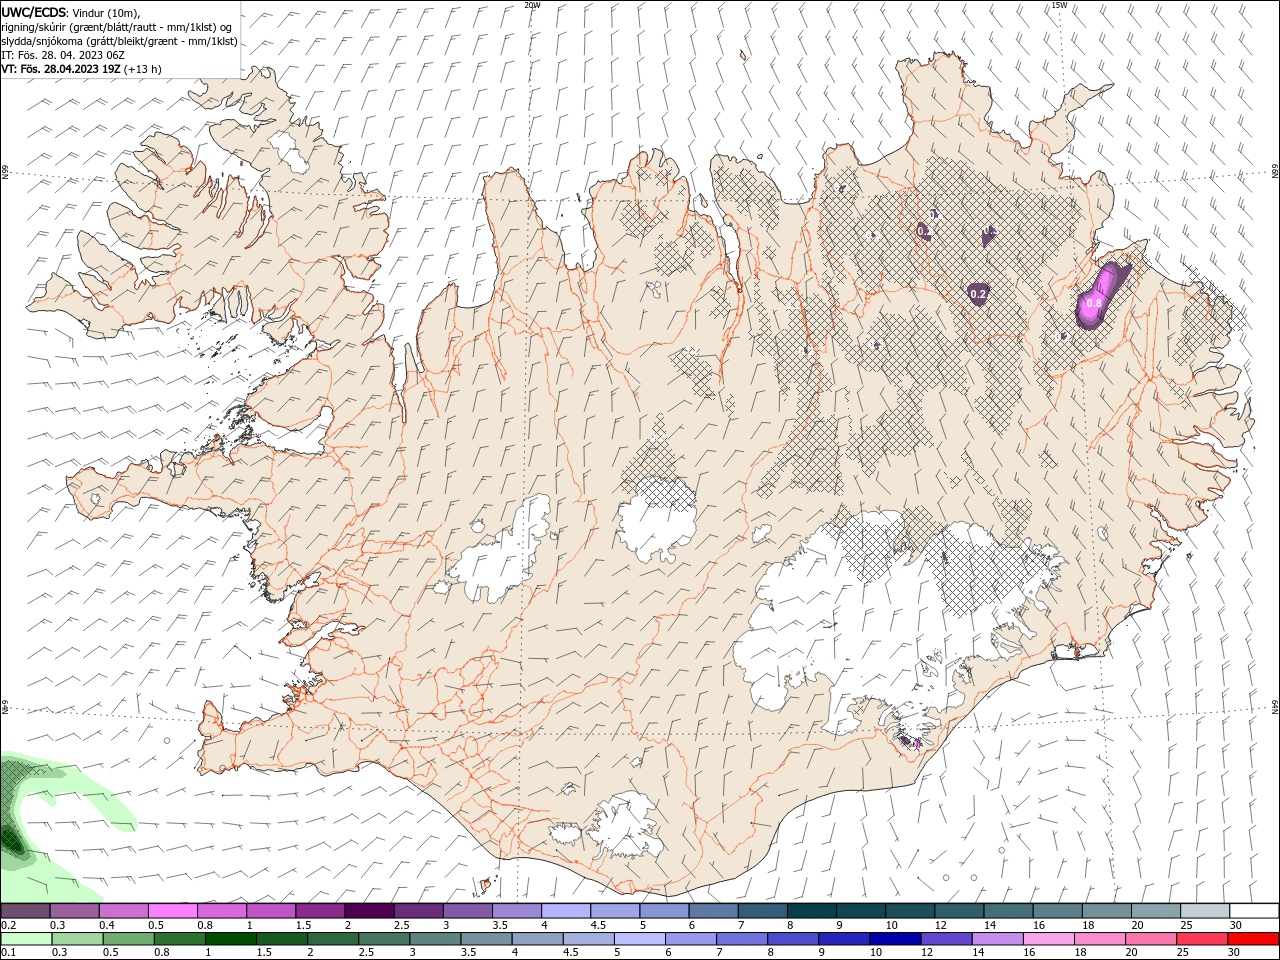Click the '0.2' value on purple snow patch
Screen dimensions: 1280x960
[979, 294]
